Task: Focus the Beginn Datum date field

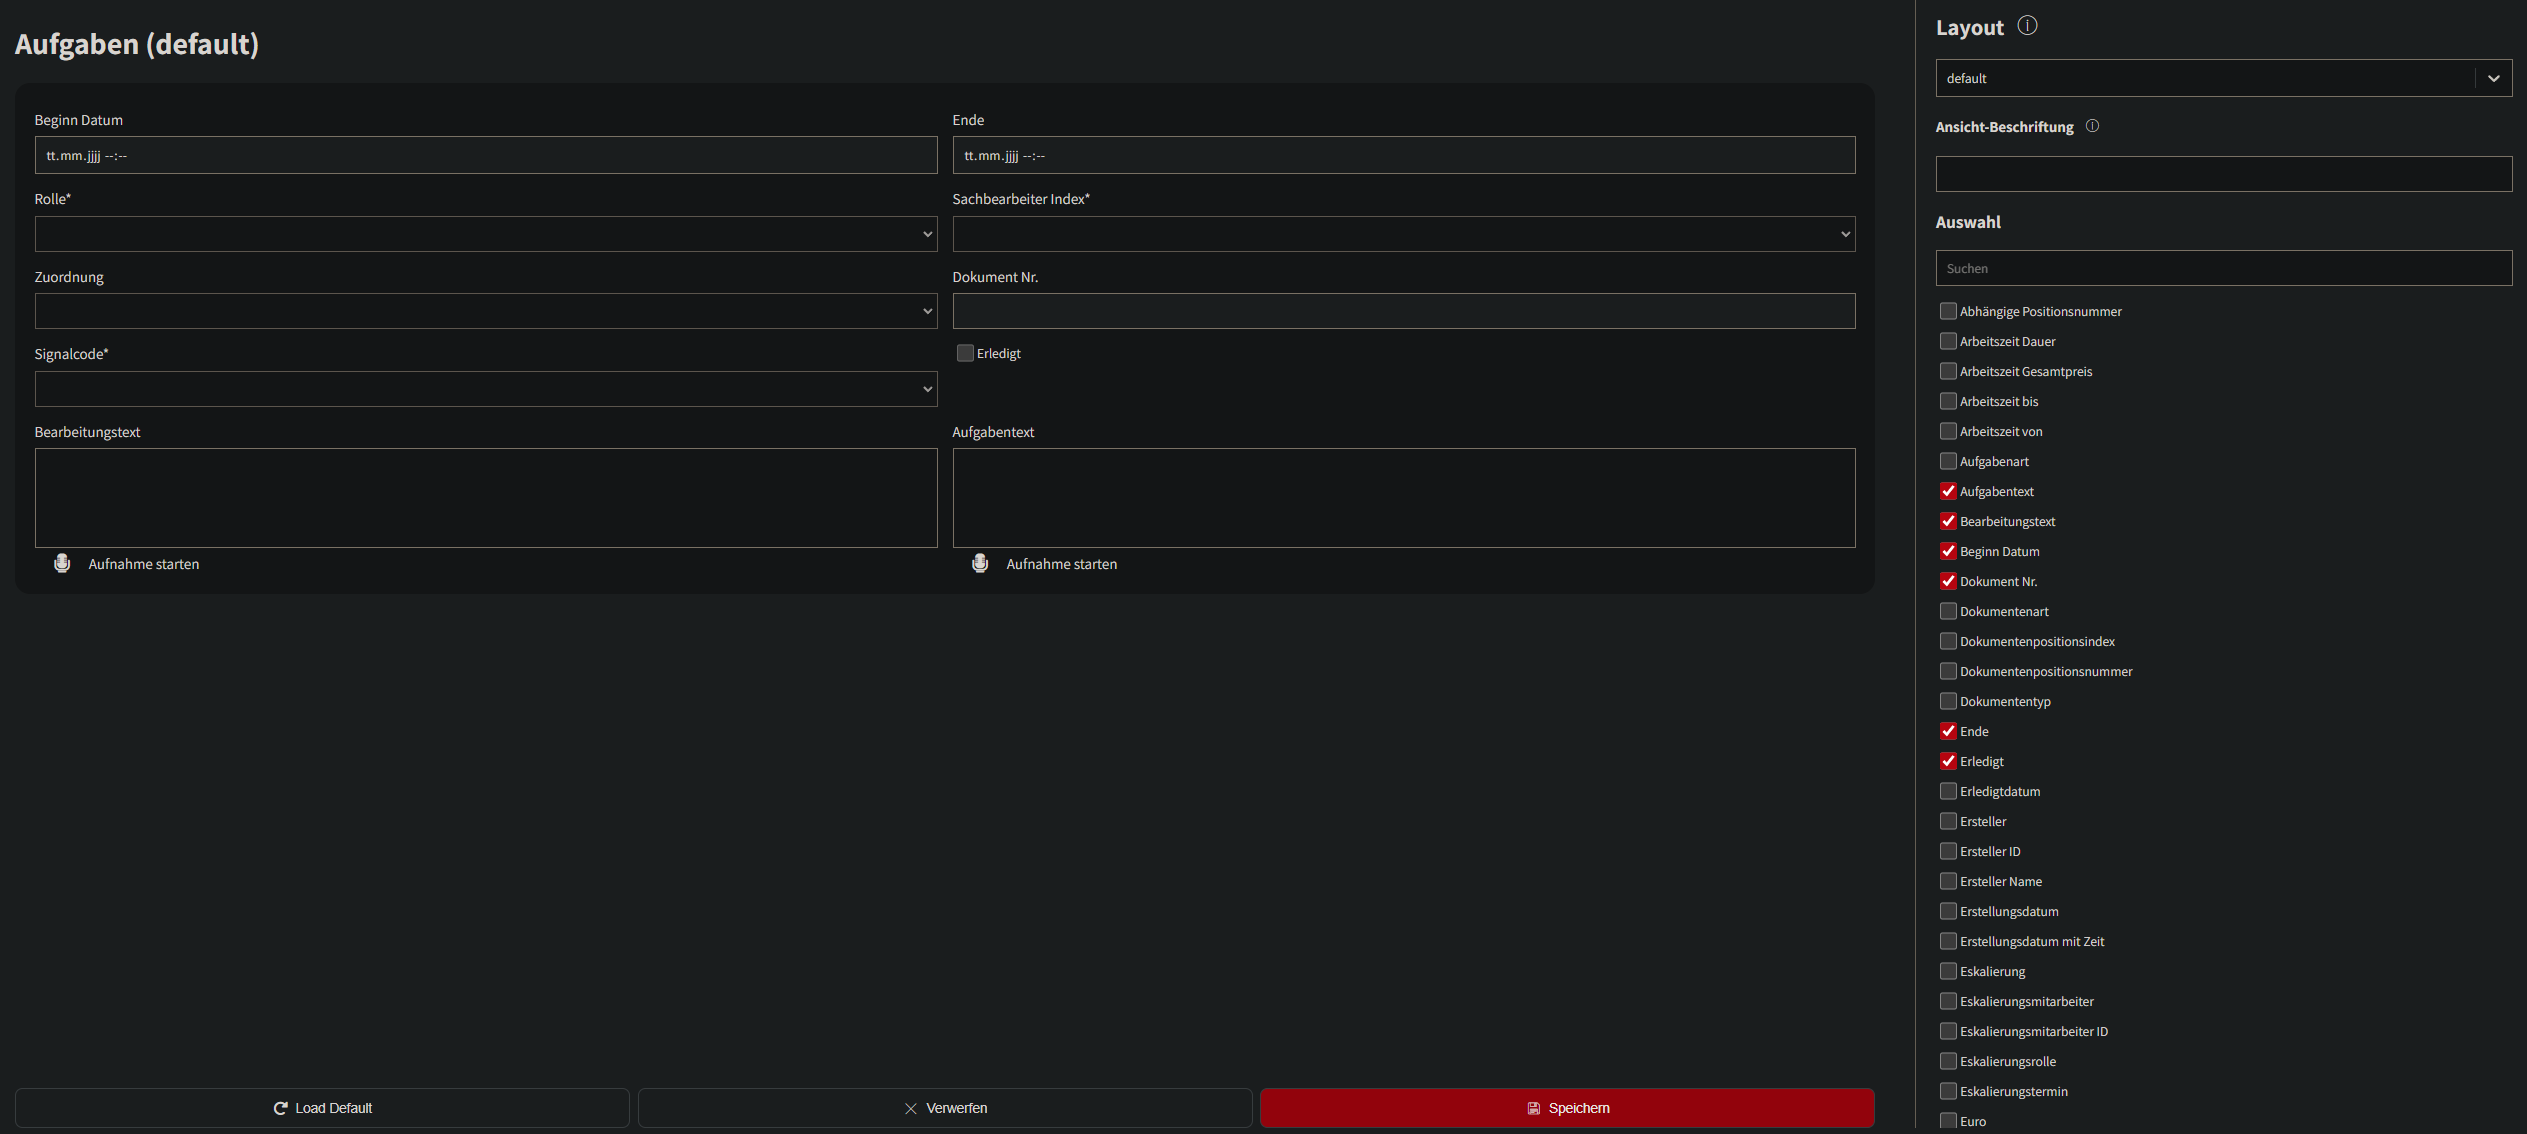Action: point(486,155)
